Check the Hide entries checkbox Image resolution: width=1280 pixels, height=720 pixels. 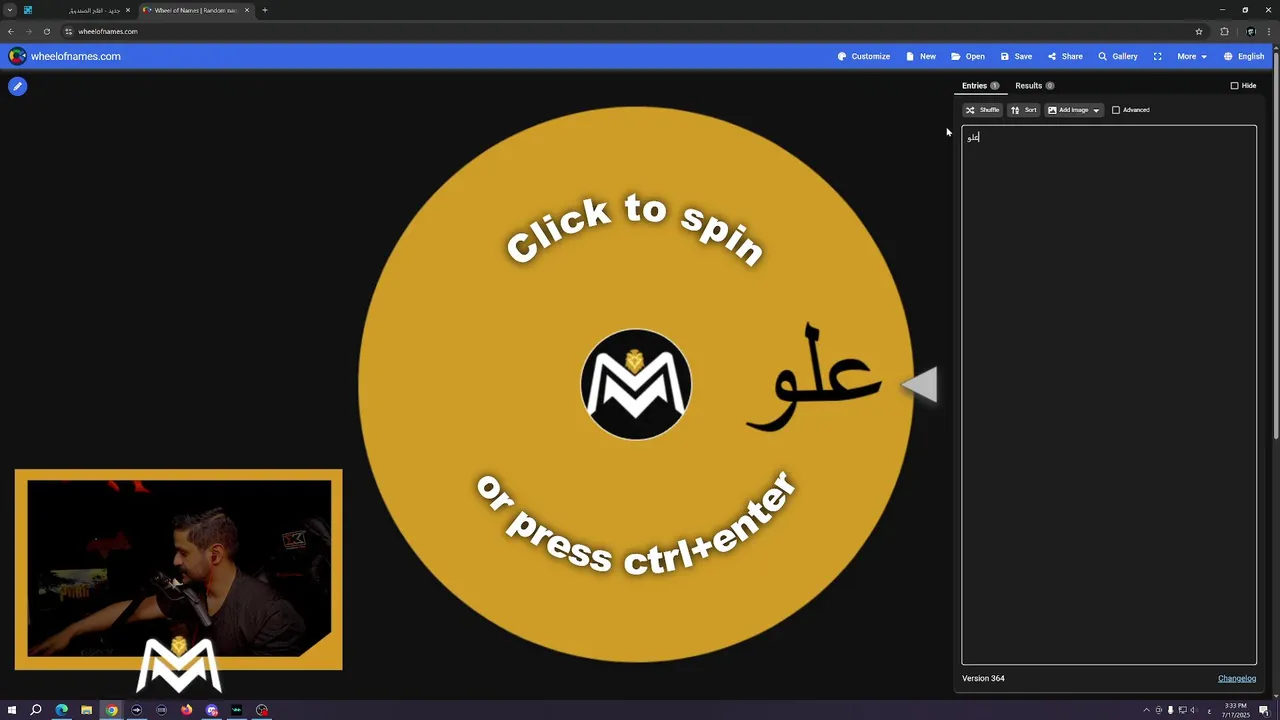1234,86
